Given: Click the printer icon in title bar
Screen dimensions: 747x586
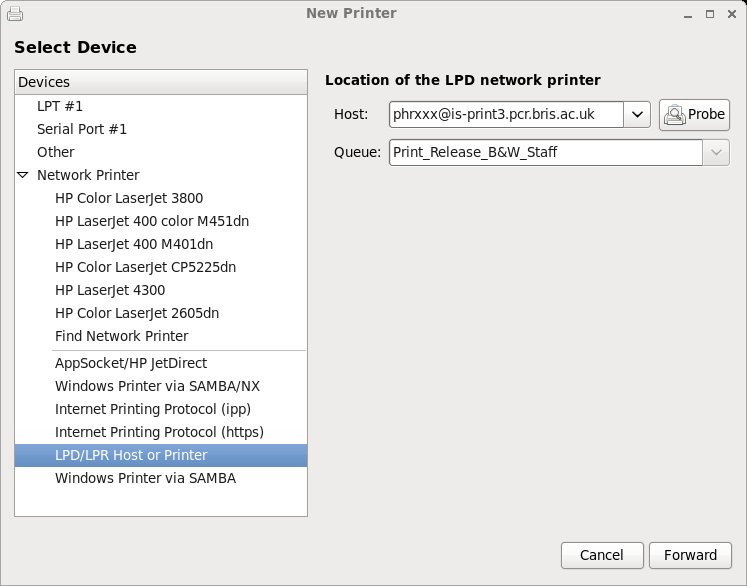Looking at the screenshot, I should pos(15,14).
